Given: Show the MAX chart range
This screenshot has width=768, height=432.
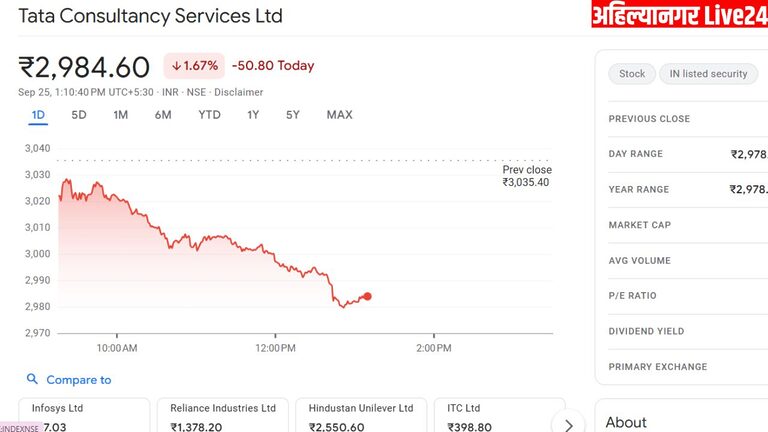Looking at the screenshot, I should (339, 115).
